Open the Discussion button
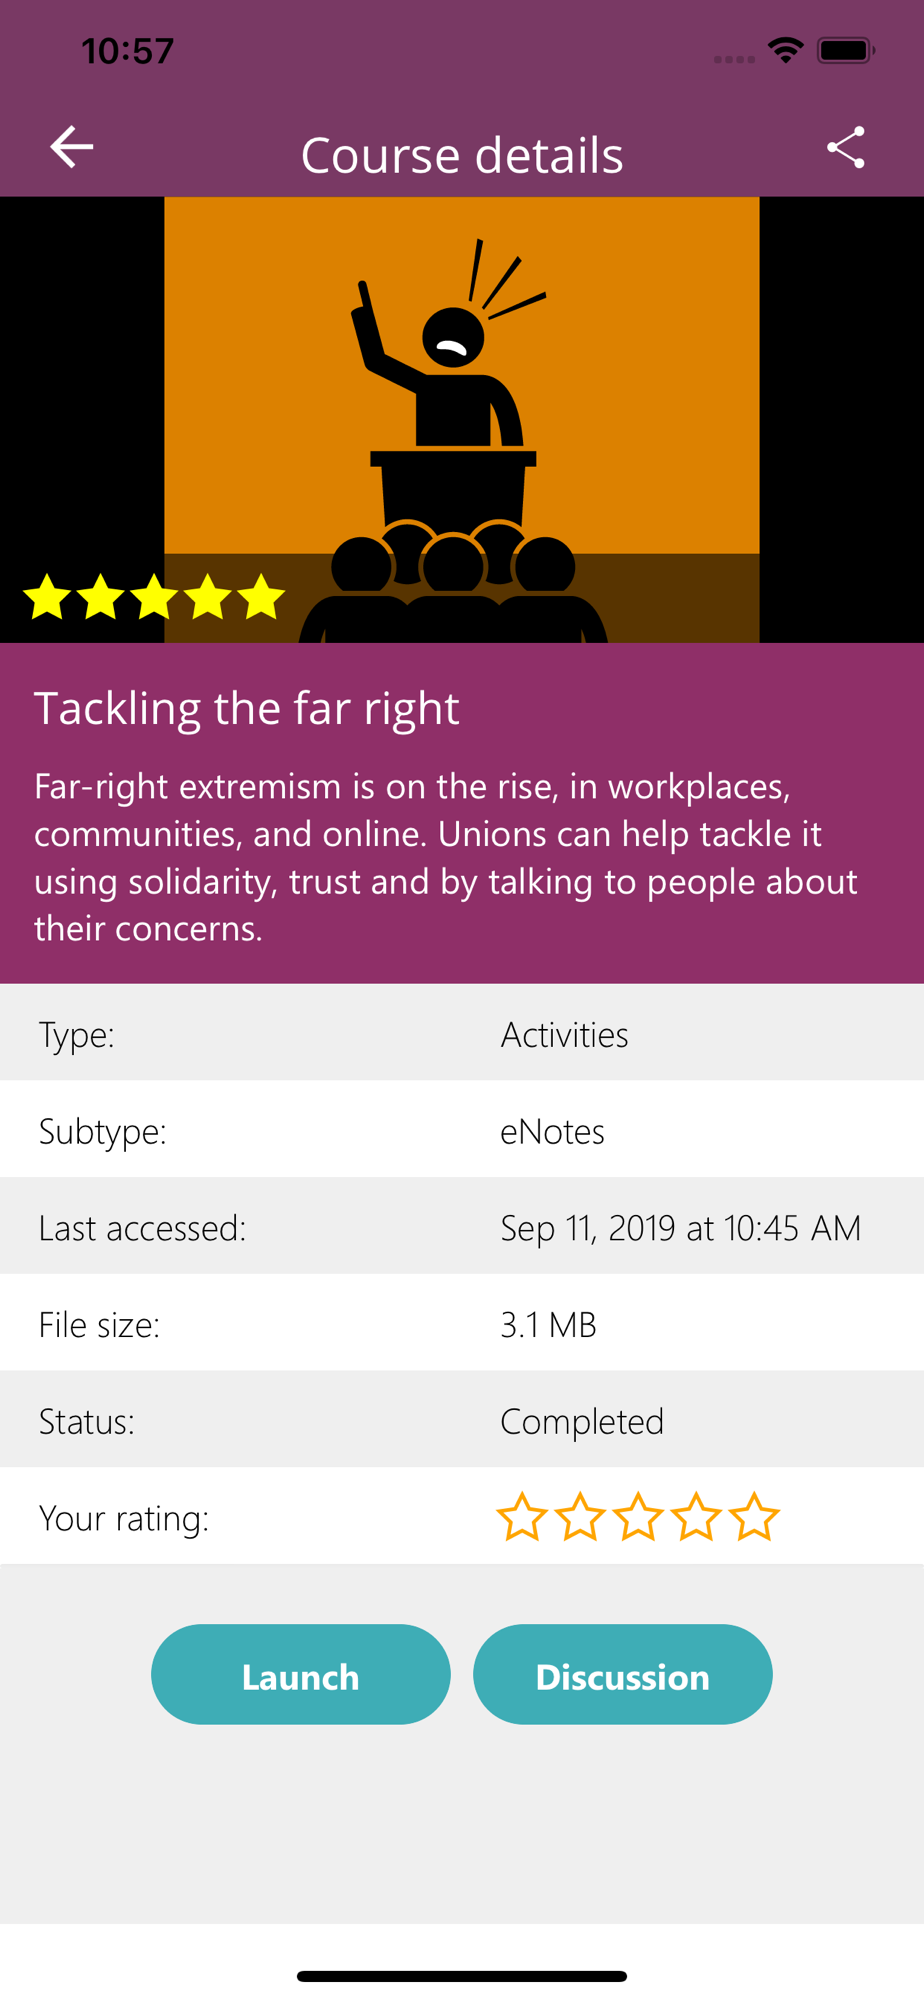 click(622, 1674)
